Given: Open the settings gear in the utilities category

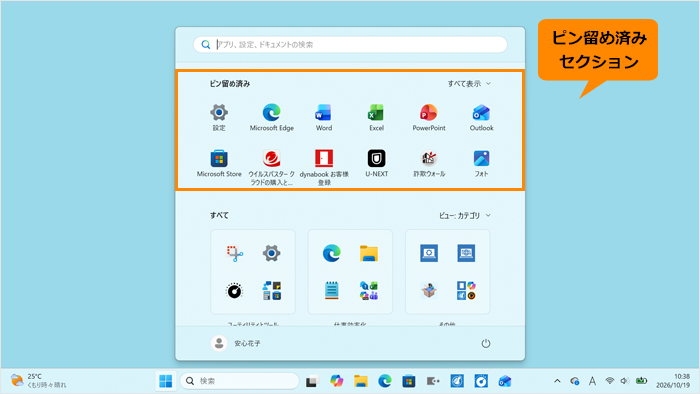Looking at the screenshot, I should [271, 253].
